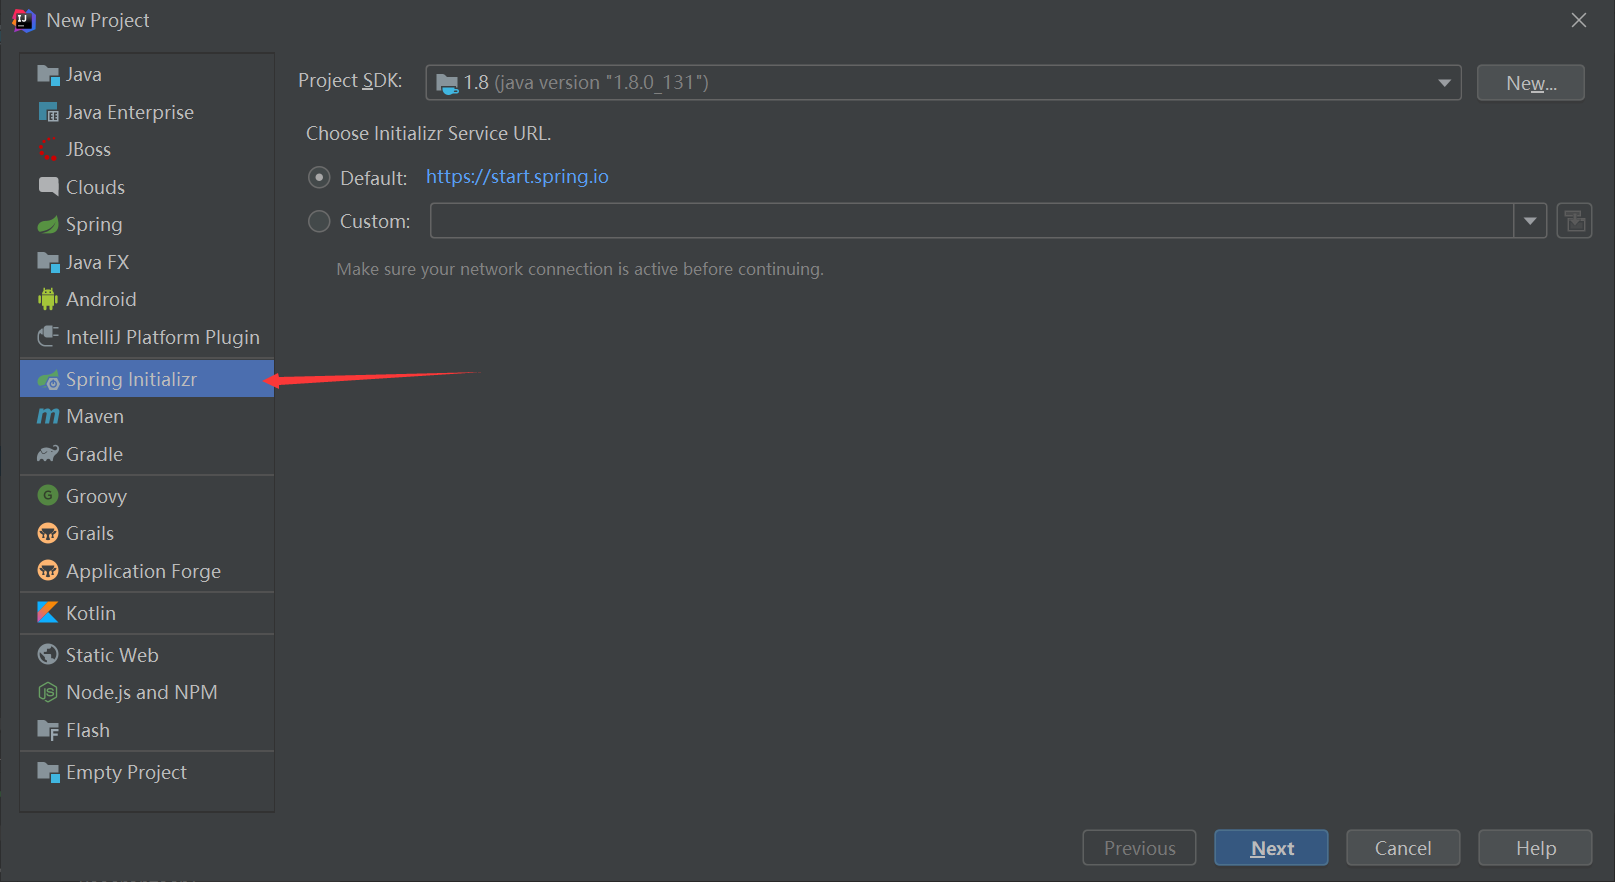Click the Spring leaf icon
The width and height of the screenshot is (1615, 882).
point(48,225)
